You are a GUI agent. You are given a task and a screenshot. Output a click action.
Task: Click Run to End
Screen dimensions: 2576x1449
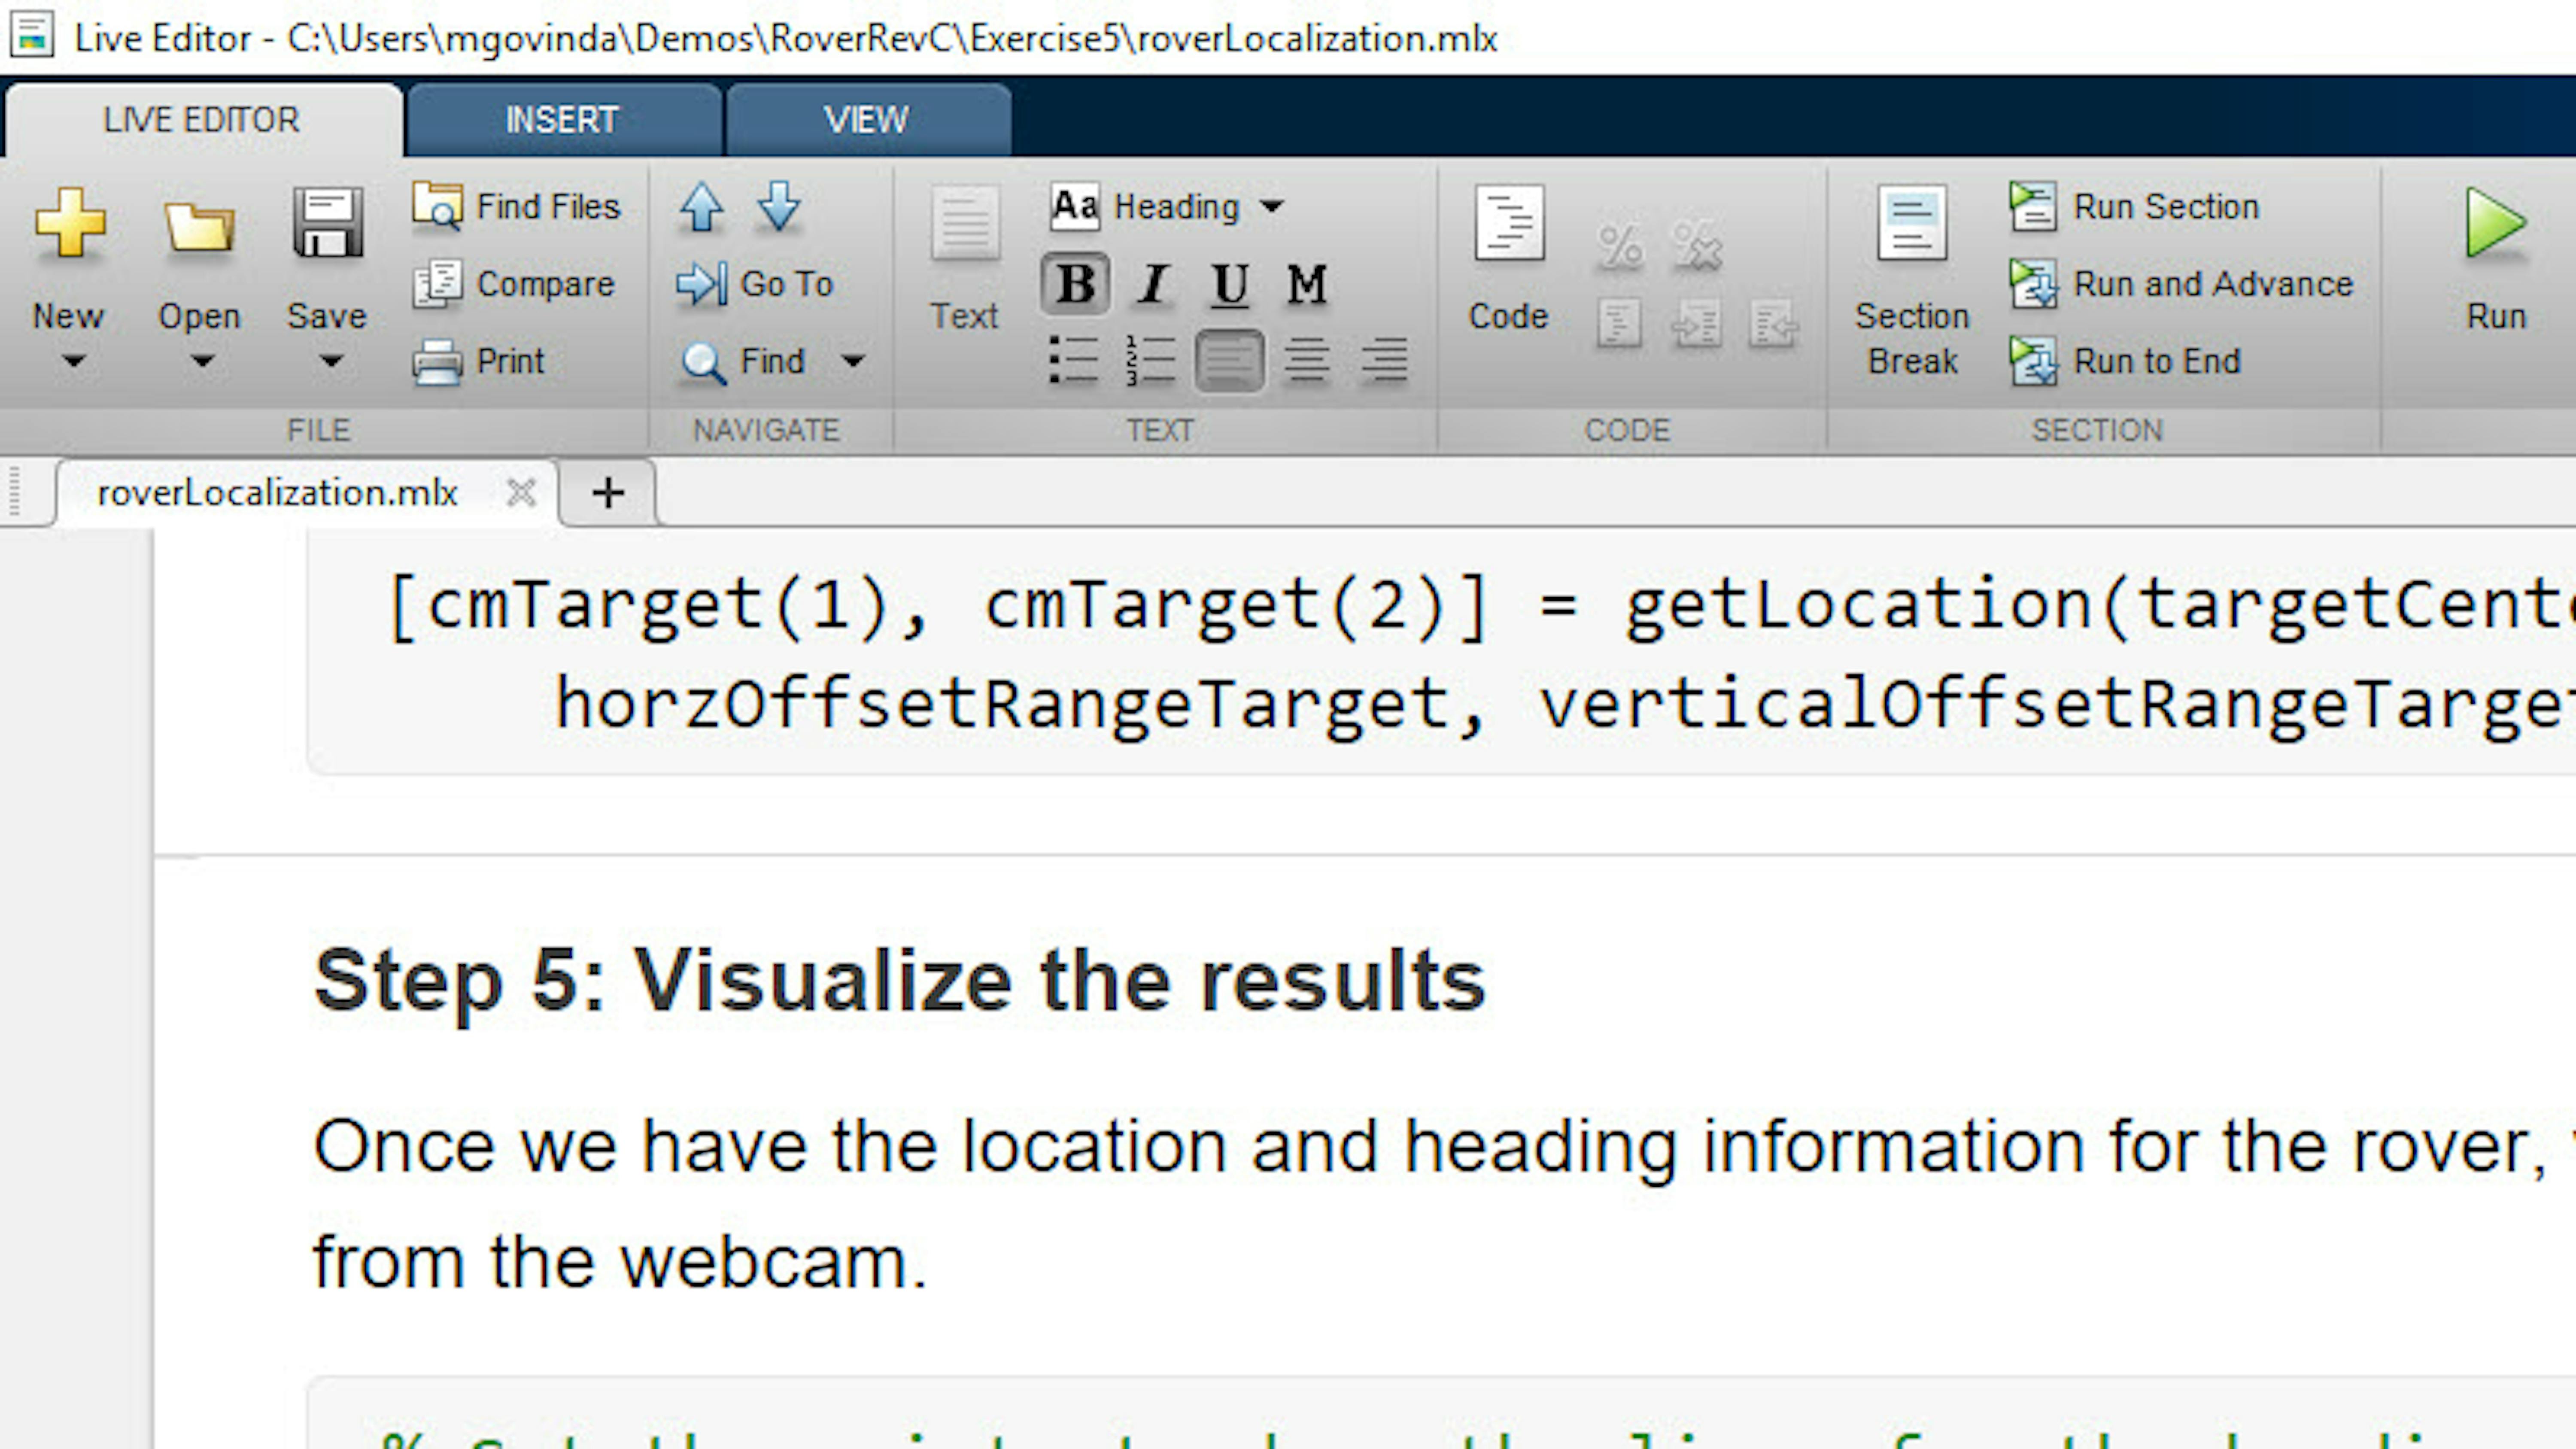click(x=2125, y=361)
